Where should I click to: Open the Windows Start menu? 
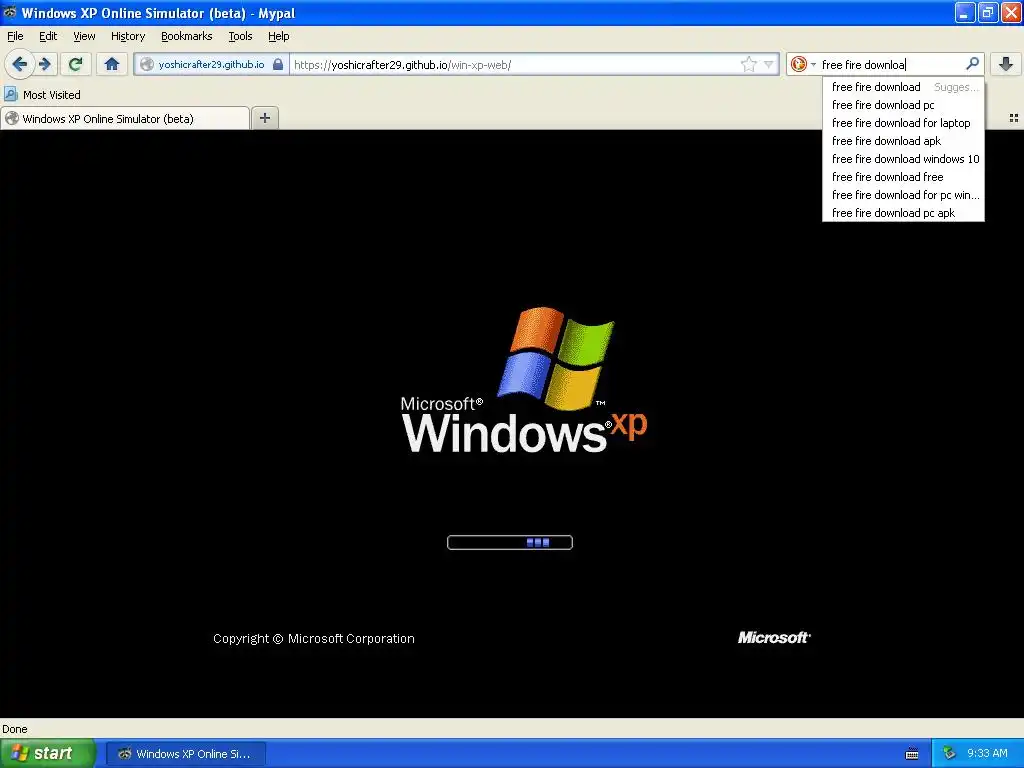click(x=48, y=753)
